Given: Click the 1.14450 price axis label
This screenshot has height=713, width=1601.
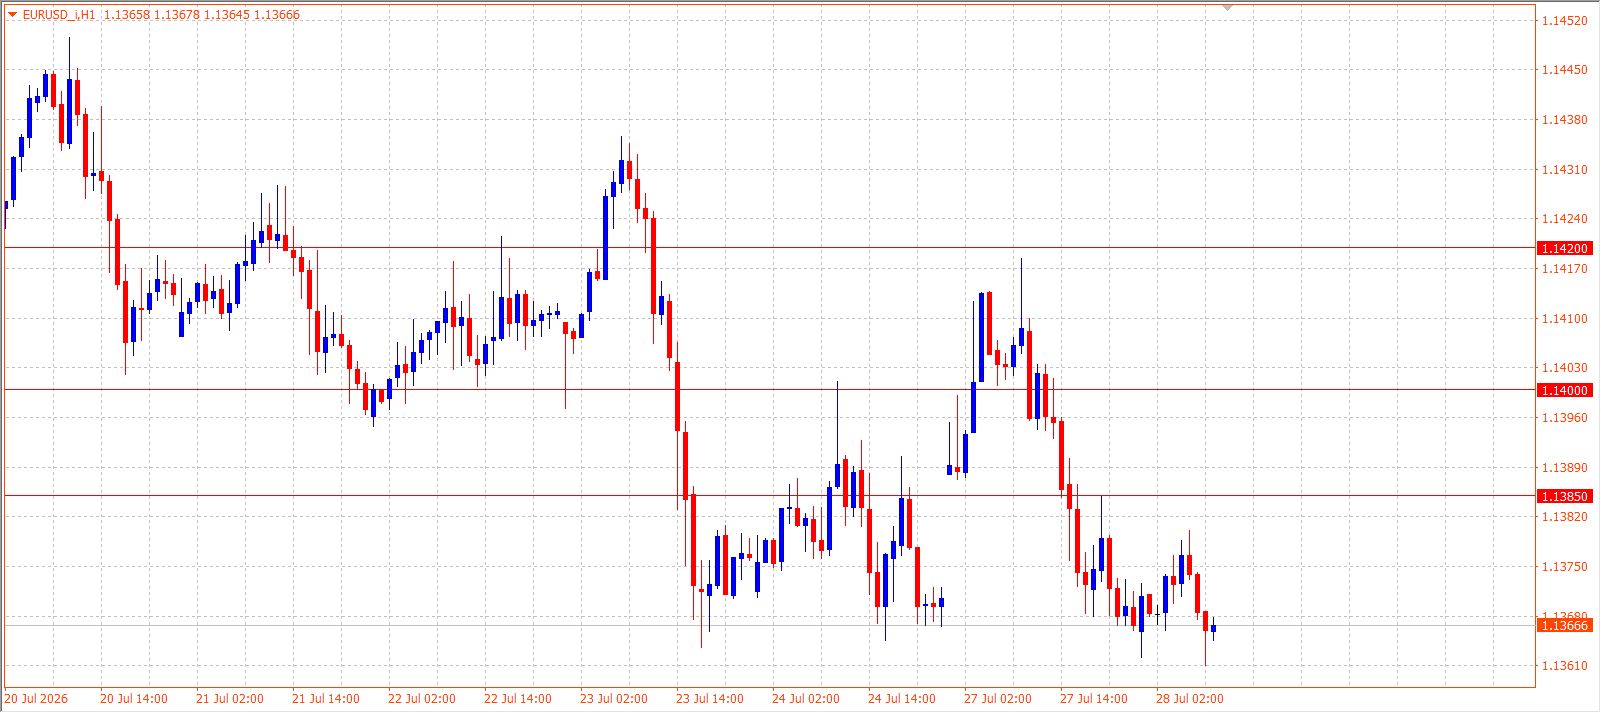Looking at the screenshot, I should pyautogui.click(x=1564, y=70).
